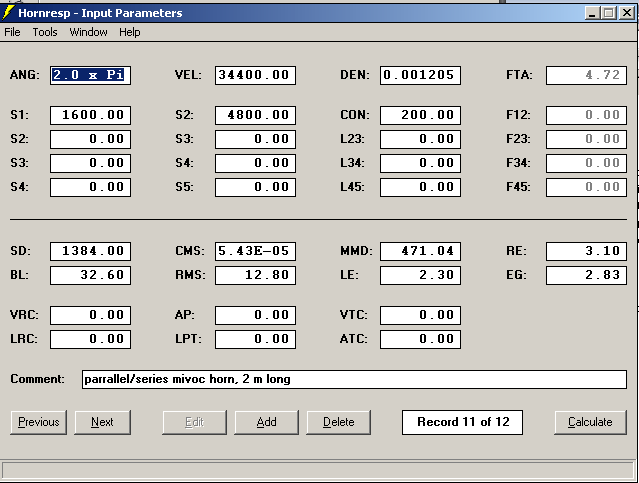639x483 pixels.
Task: Open the Window menu
Action: pyautogui.click(x=88, y=32)
